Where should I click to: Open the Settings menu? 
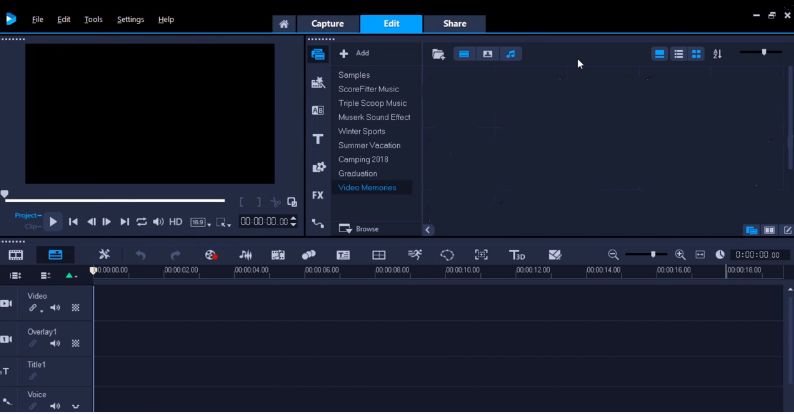130,19
